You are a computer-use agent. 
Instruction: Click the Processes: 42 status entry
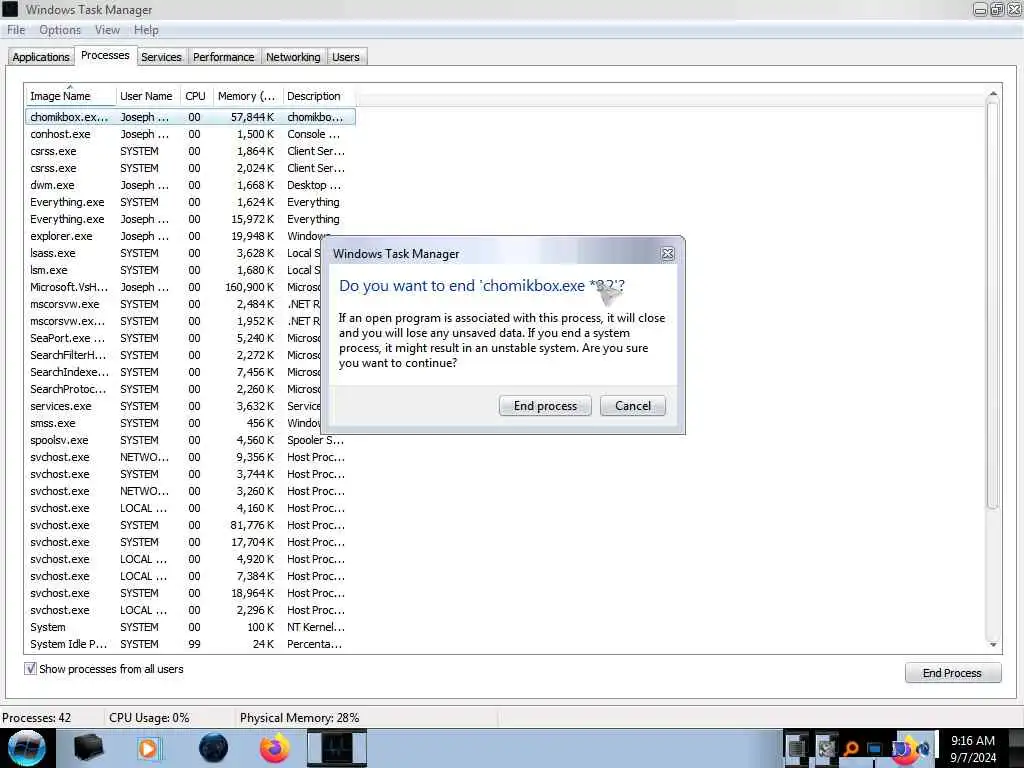point(37,718)
